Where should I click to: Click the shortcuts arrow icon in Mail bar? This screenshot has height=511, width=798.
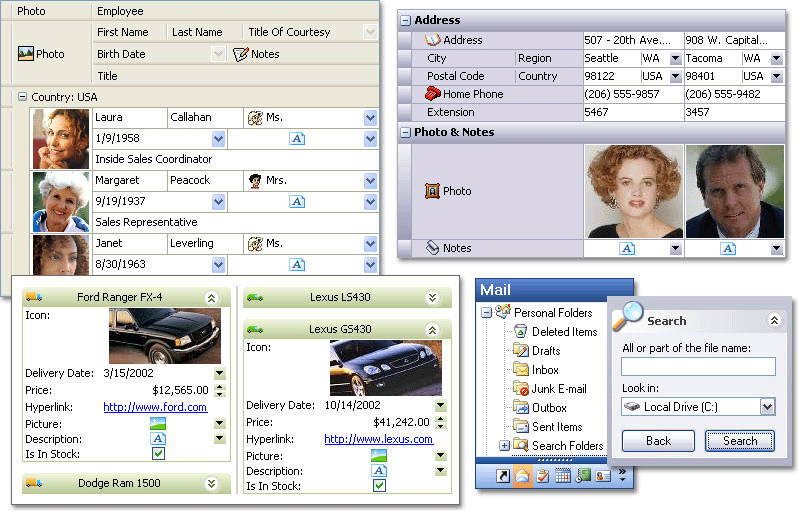click(502, 476)
